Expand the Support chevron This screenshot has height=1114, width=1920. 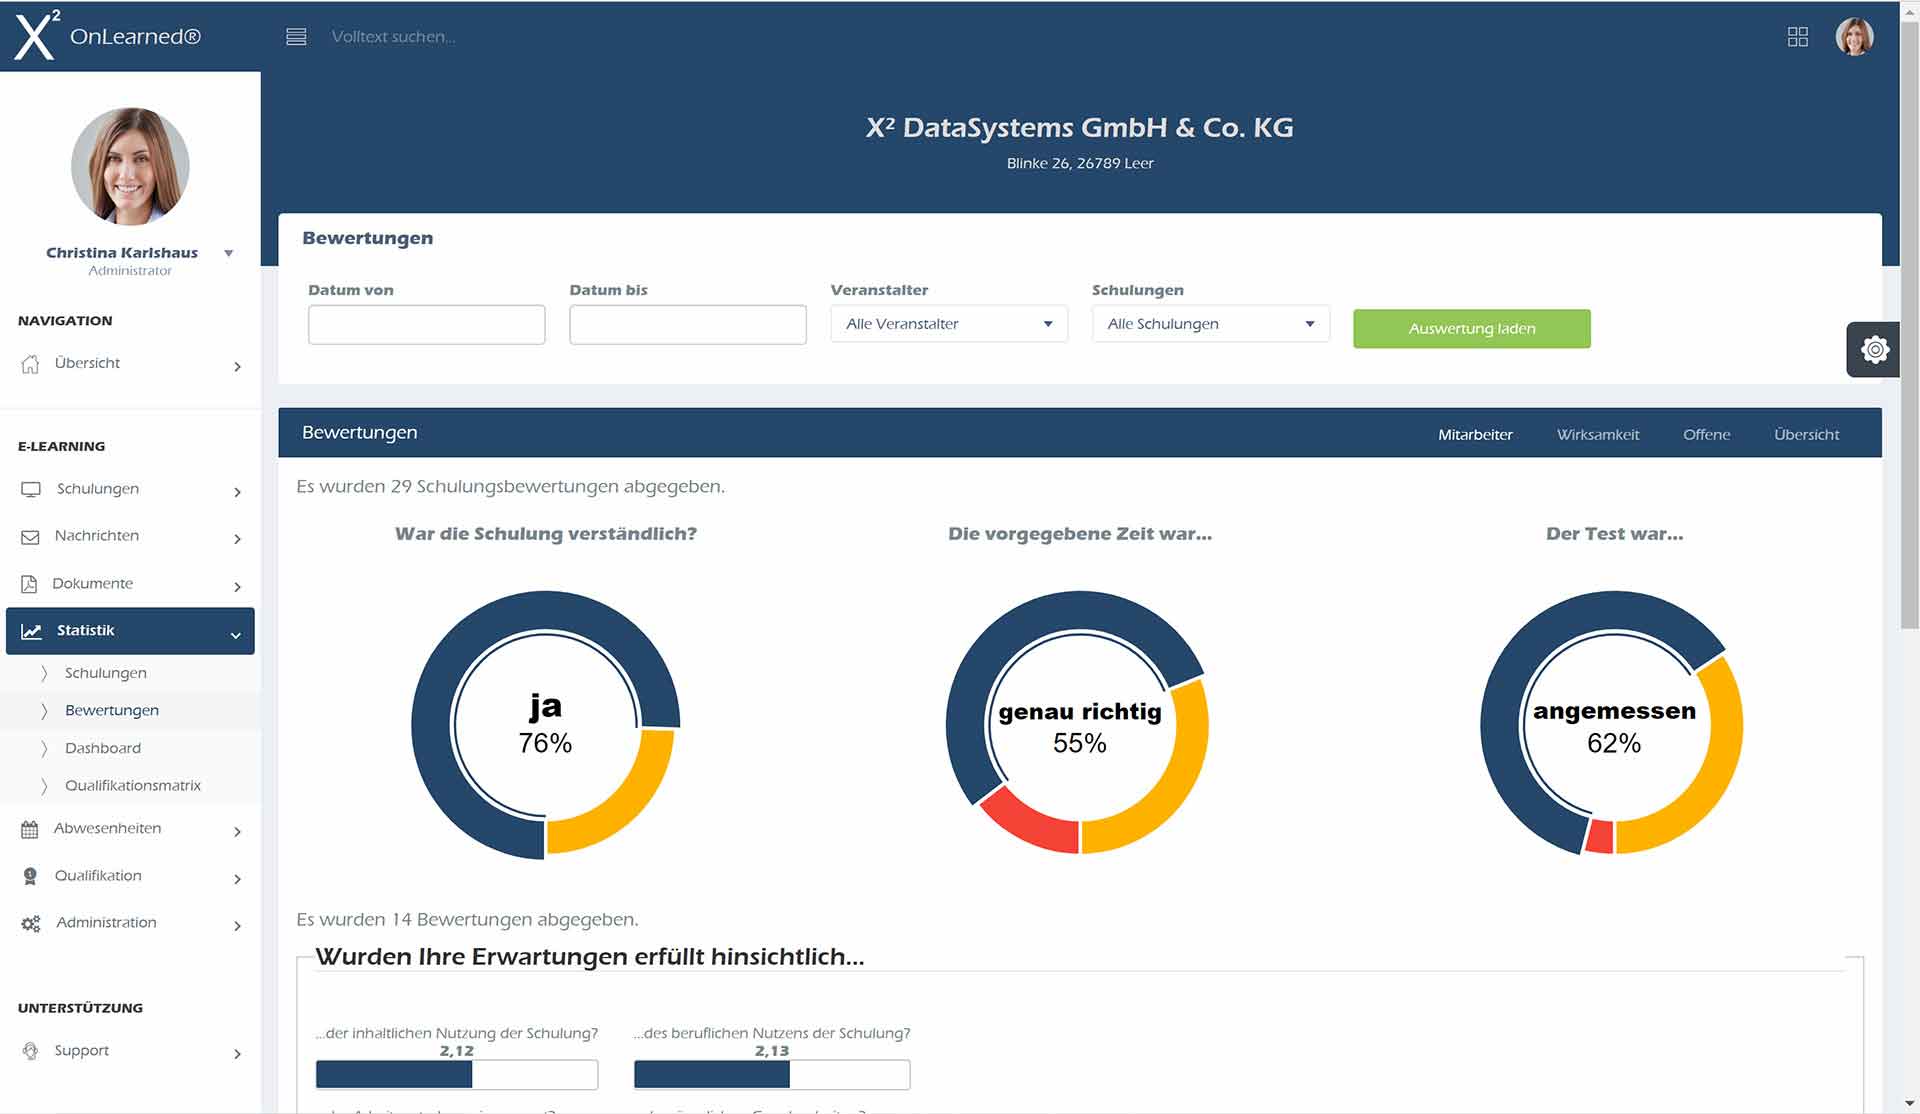[x=237, y=1054]
